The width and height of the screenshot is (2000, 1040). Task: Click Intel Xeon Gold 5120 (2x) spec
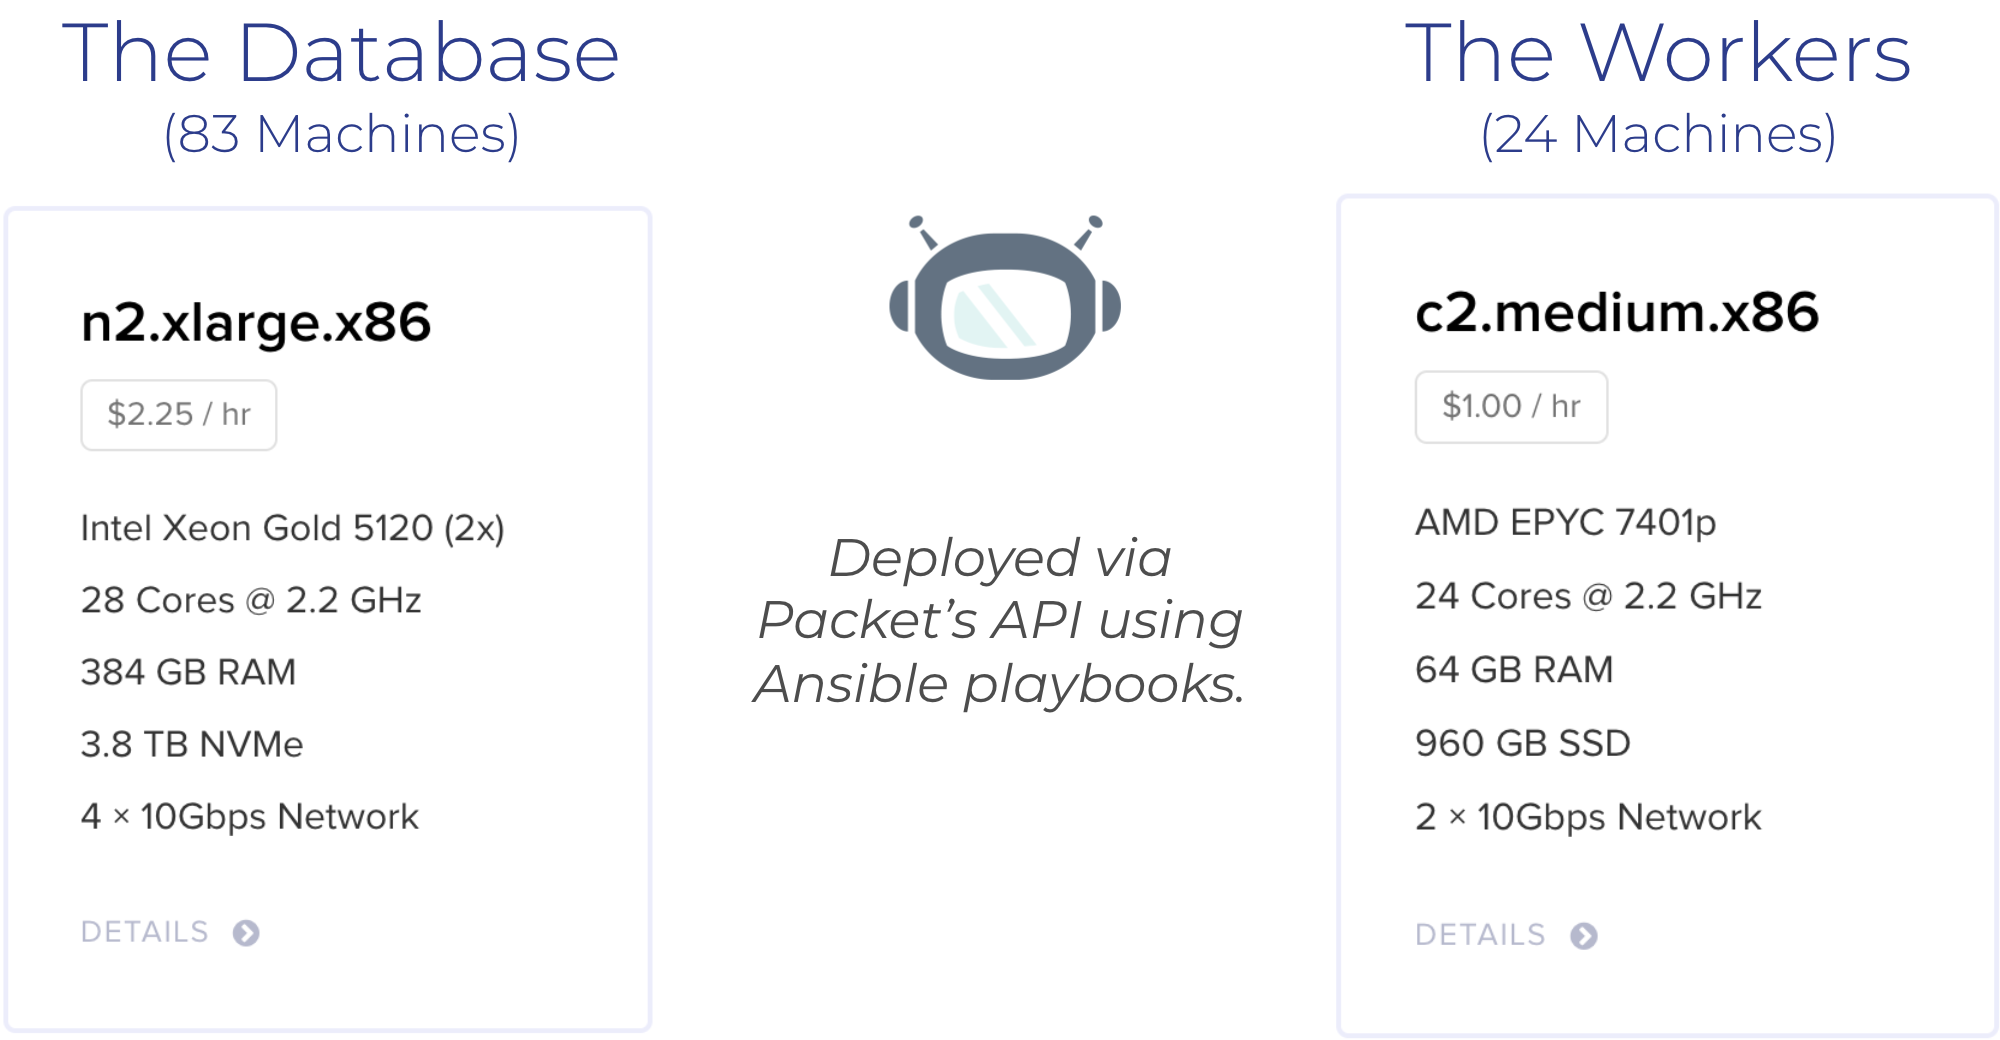point(293,528)
